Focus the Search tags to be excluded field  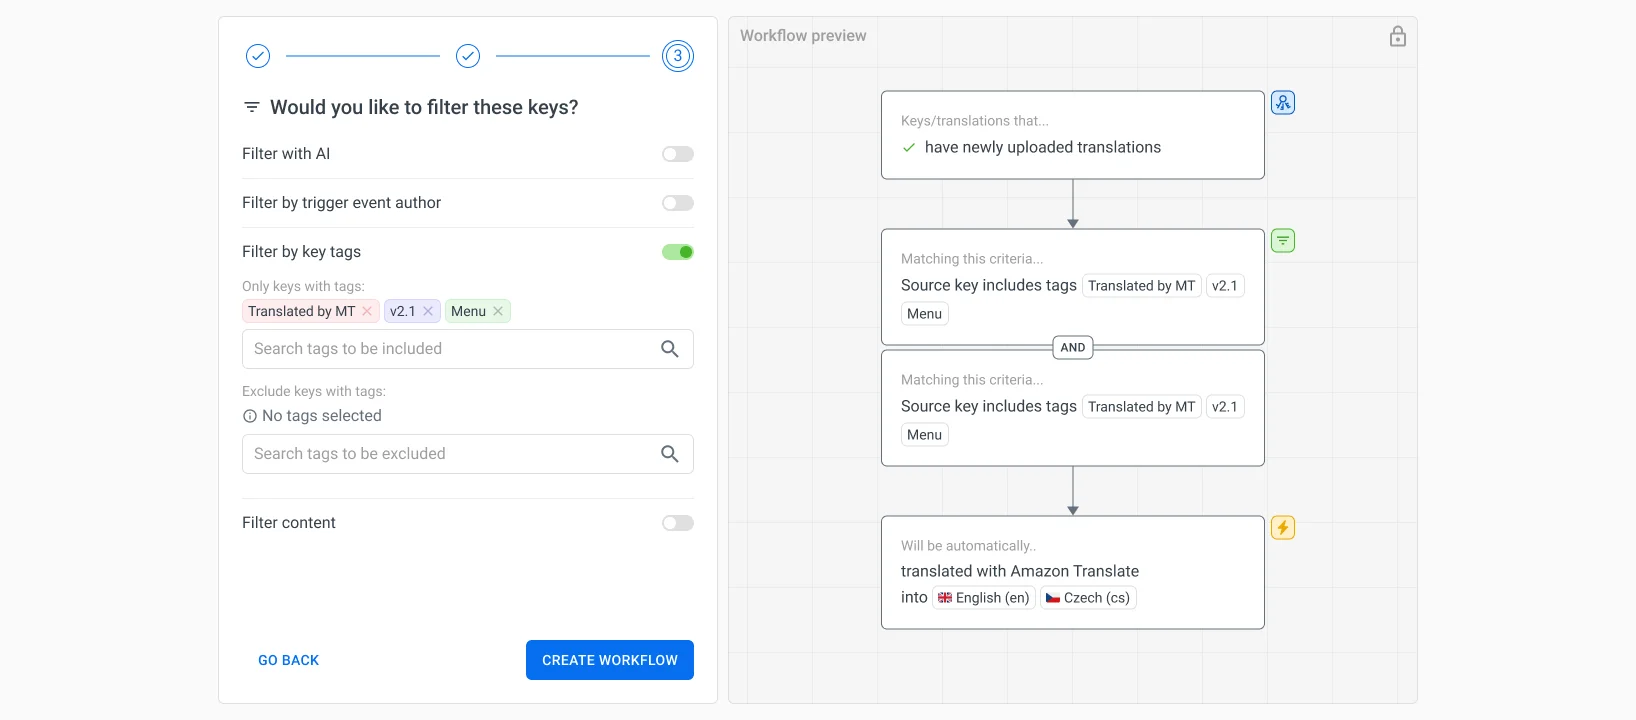click(448, 454)
